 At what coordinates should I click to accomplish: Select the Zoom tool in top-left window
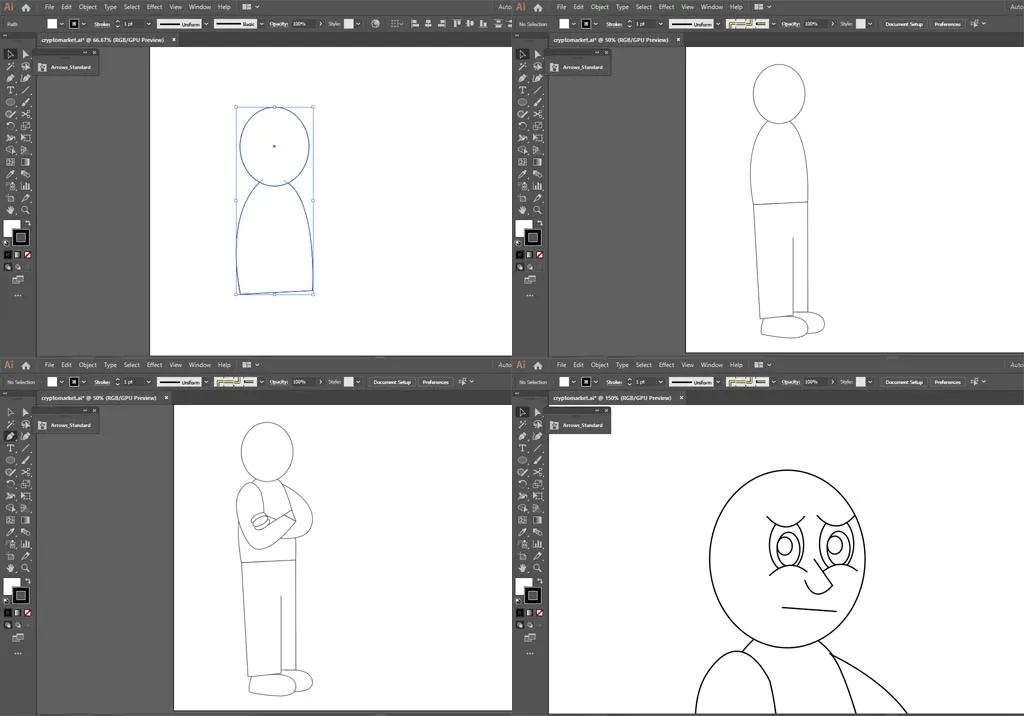25,210
